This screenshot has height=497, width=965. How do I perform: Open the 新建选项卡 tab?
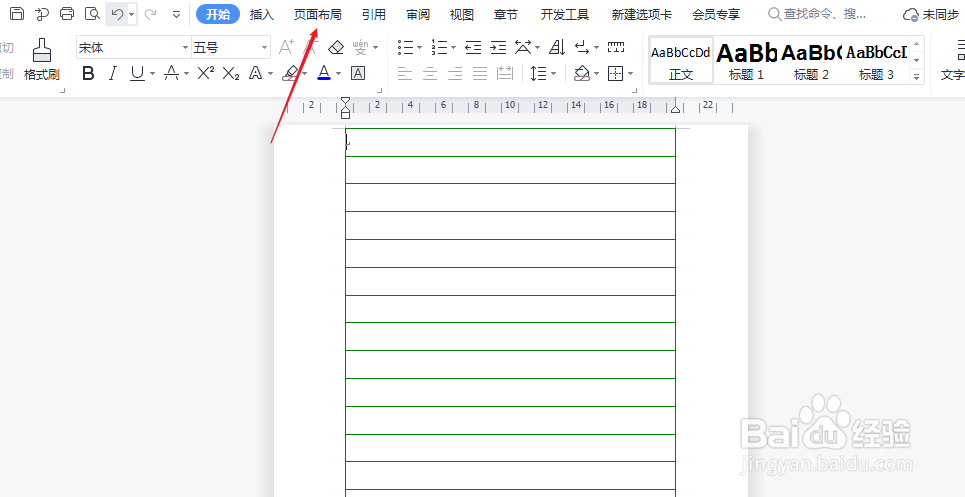click(641, 15)
